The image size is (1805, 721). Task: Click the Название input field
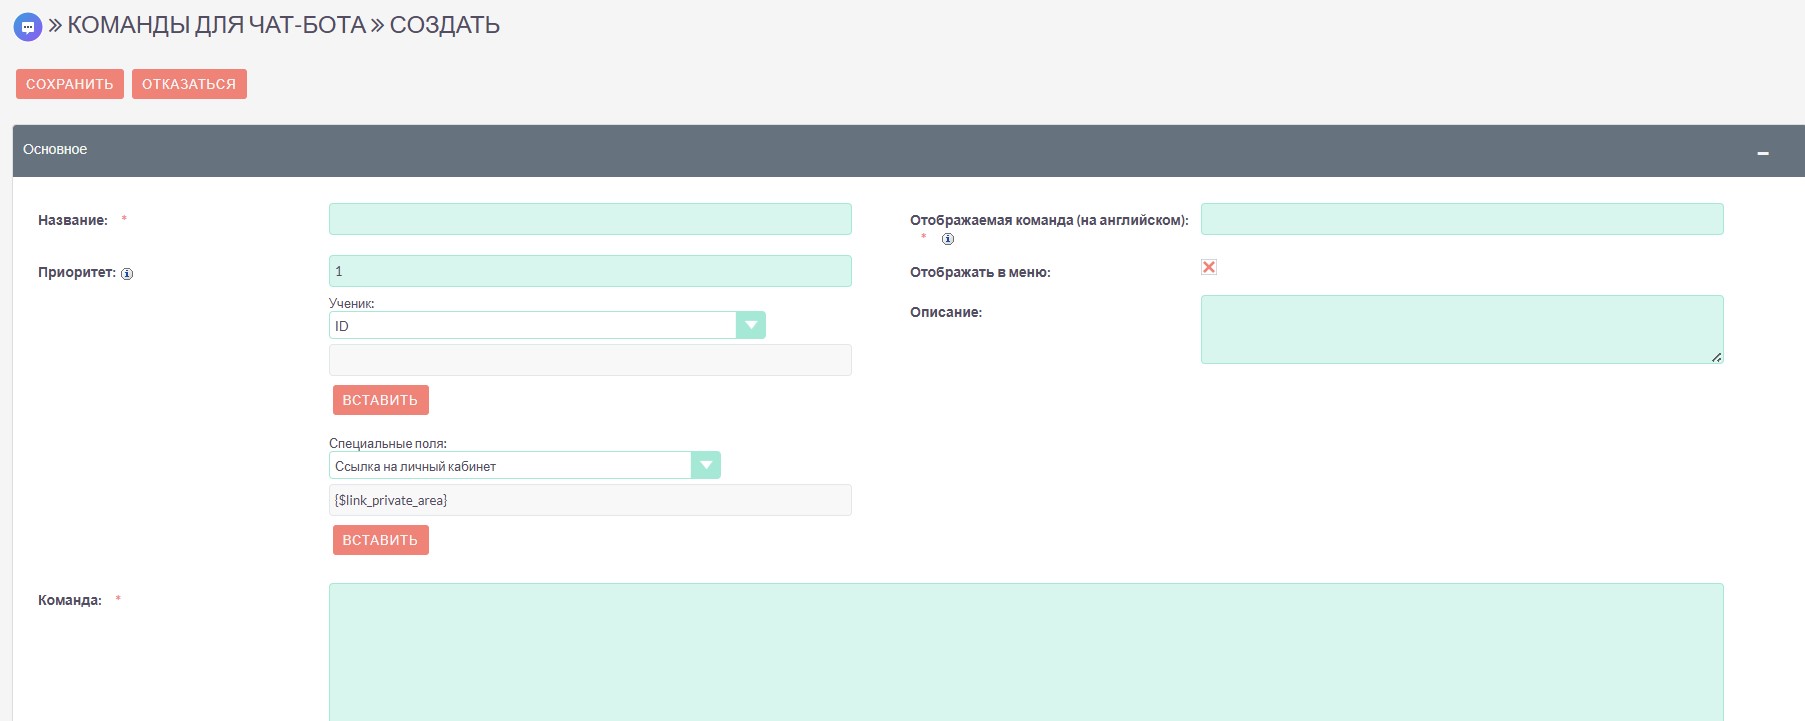pyautogui.click(x=590, y=219)
